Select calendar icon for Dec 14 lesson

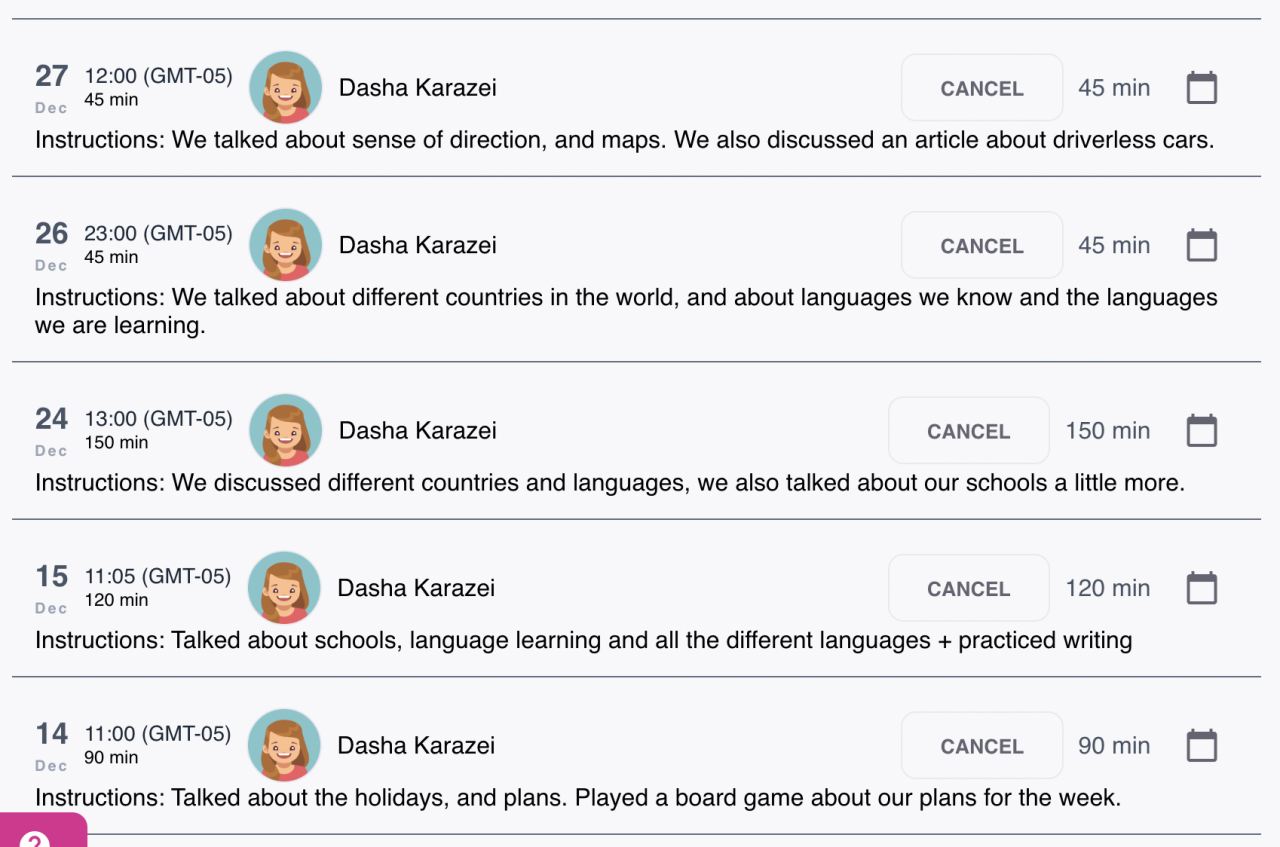click(1201, 746)
